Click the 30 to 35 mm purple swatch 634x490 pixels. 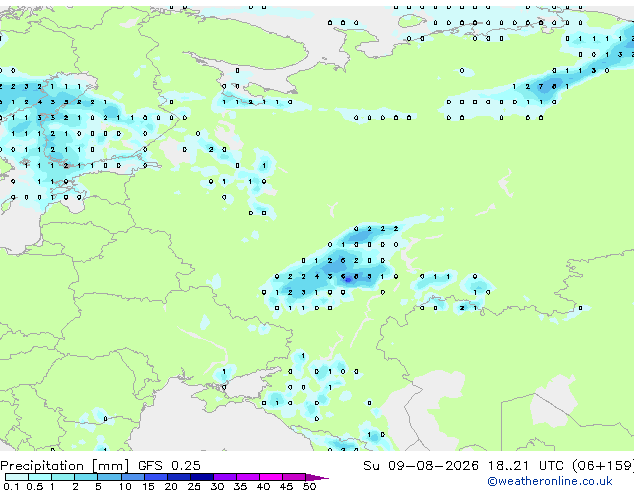[x=224, y=477]
